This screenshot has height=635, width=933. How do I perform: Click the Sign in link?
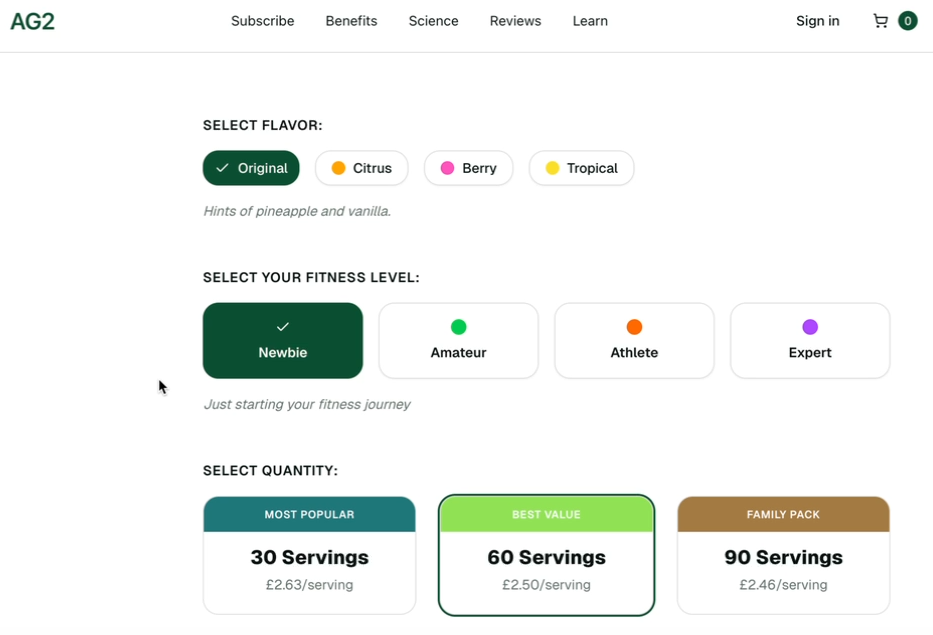pos(817,21)
